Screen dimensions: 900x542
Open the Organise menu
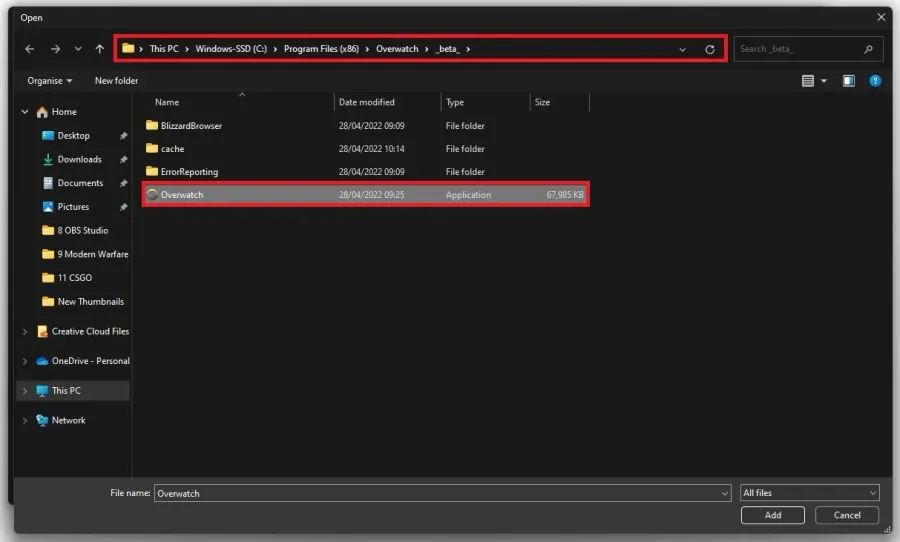[49, 81]
